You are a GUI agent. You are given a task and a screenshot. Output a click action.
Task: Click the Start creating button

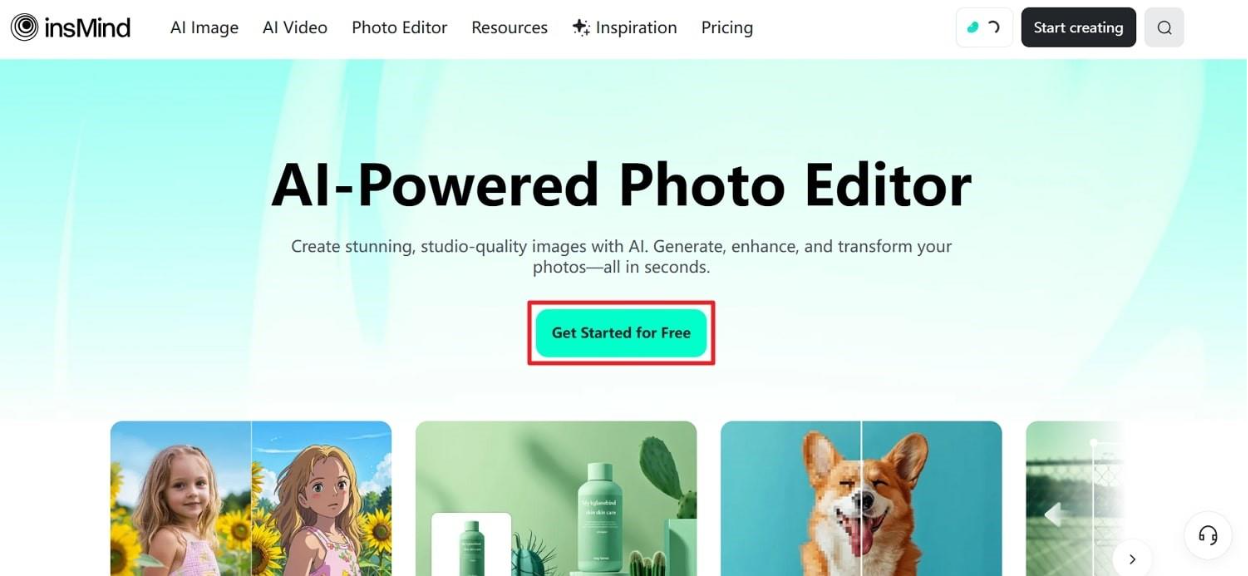tap(1078, 28)
